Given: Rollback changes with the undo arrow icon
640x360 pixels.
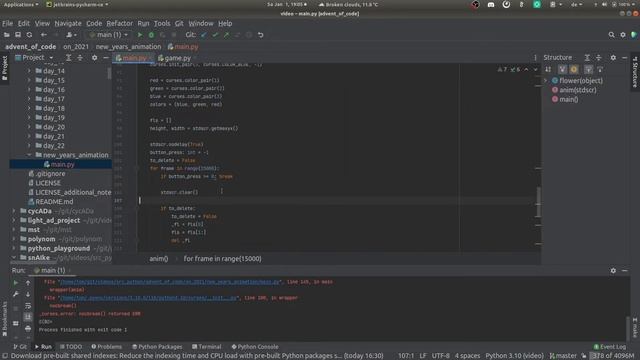Looking at the screenshot, I should 260,35.
